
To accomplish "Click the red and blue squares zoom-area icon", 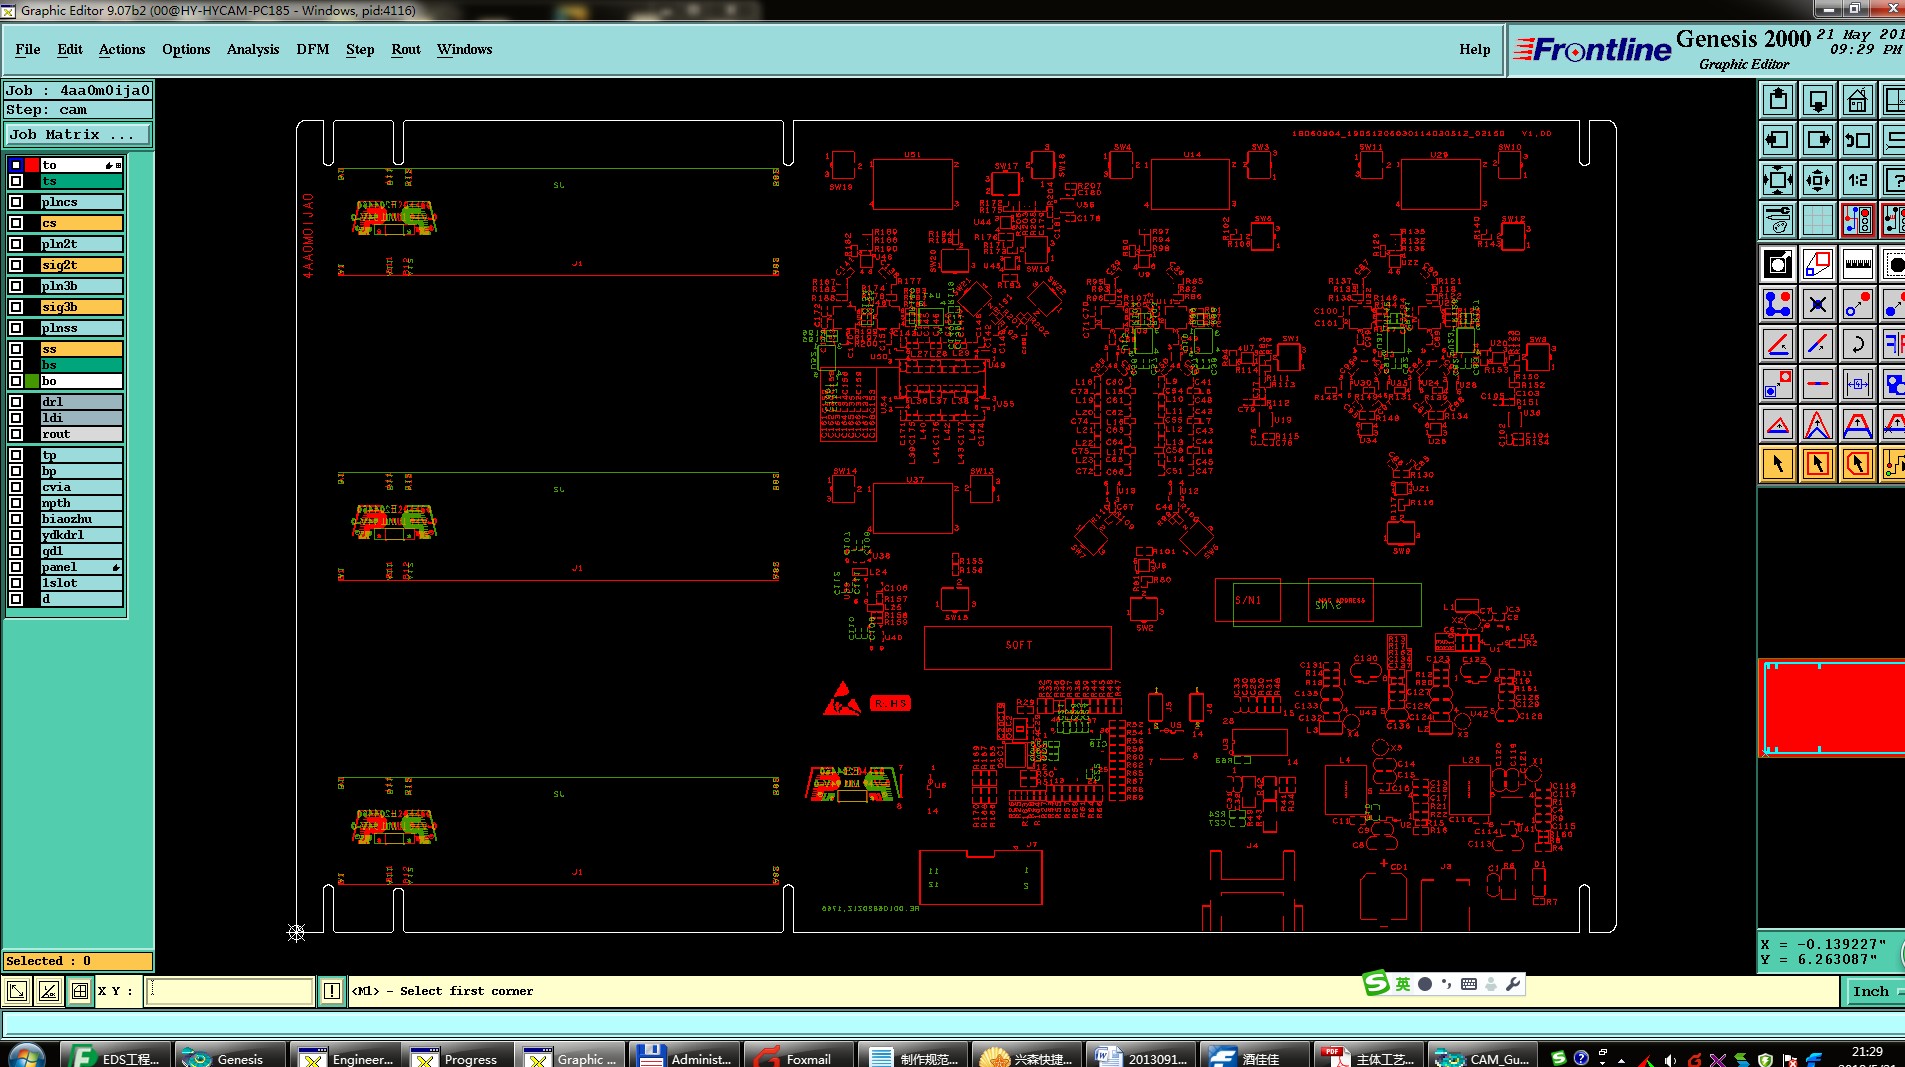I will [x=1817, y=264].
